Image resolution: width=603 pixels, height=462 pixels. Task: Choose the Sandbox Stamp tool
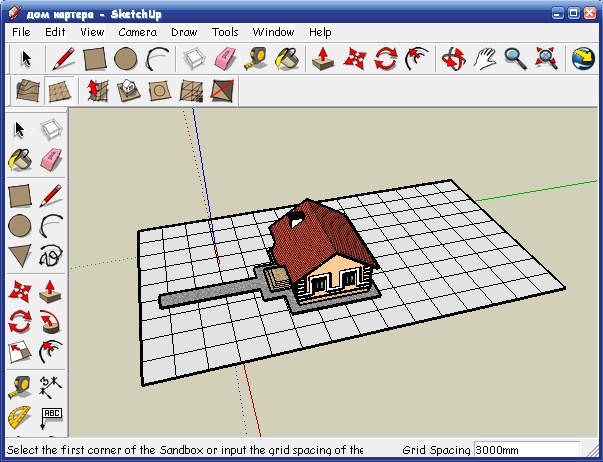pos(128,91)
